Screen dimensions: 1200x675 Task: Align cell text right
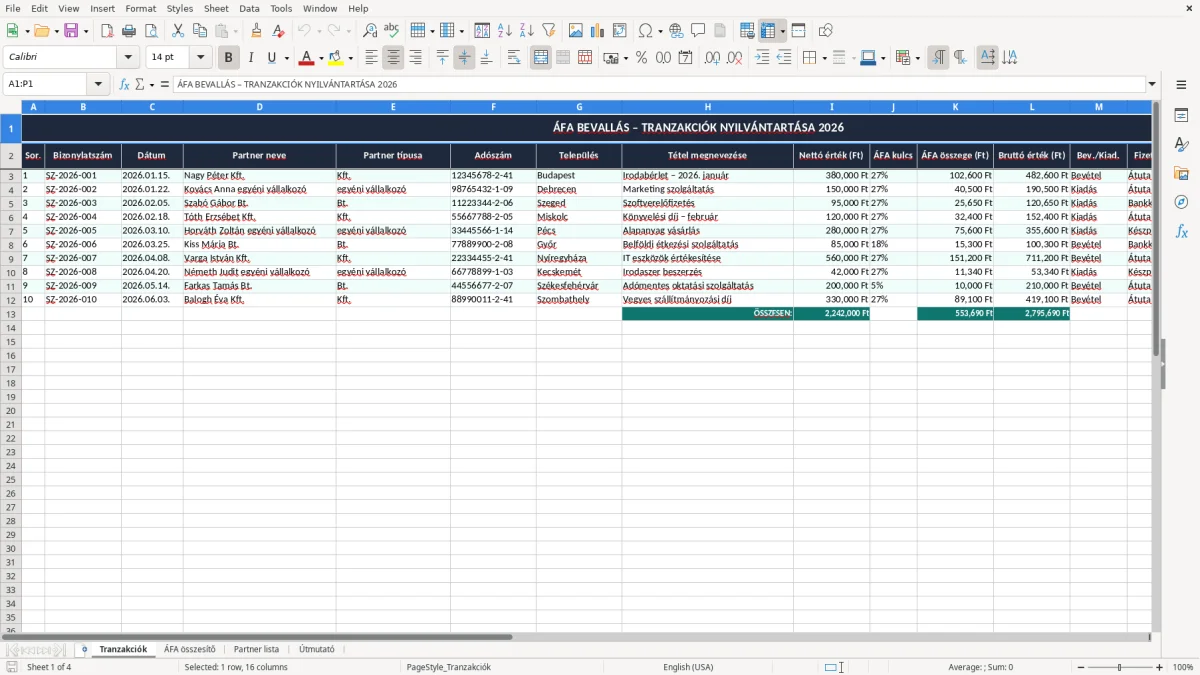coord(415,58)
